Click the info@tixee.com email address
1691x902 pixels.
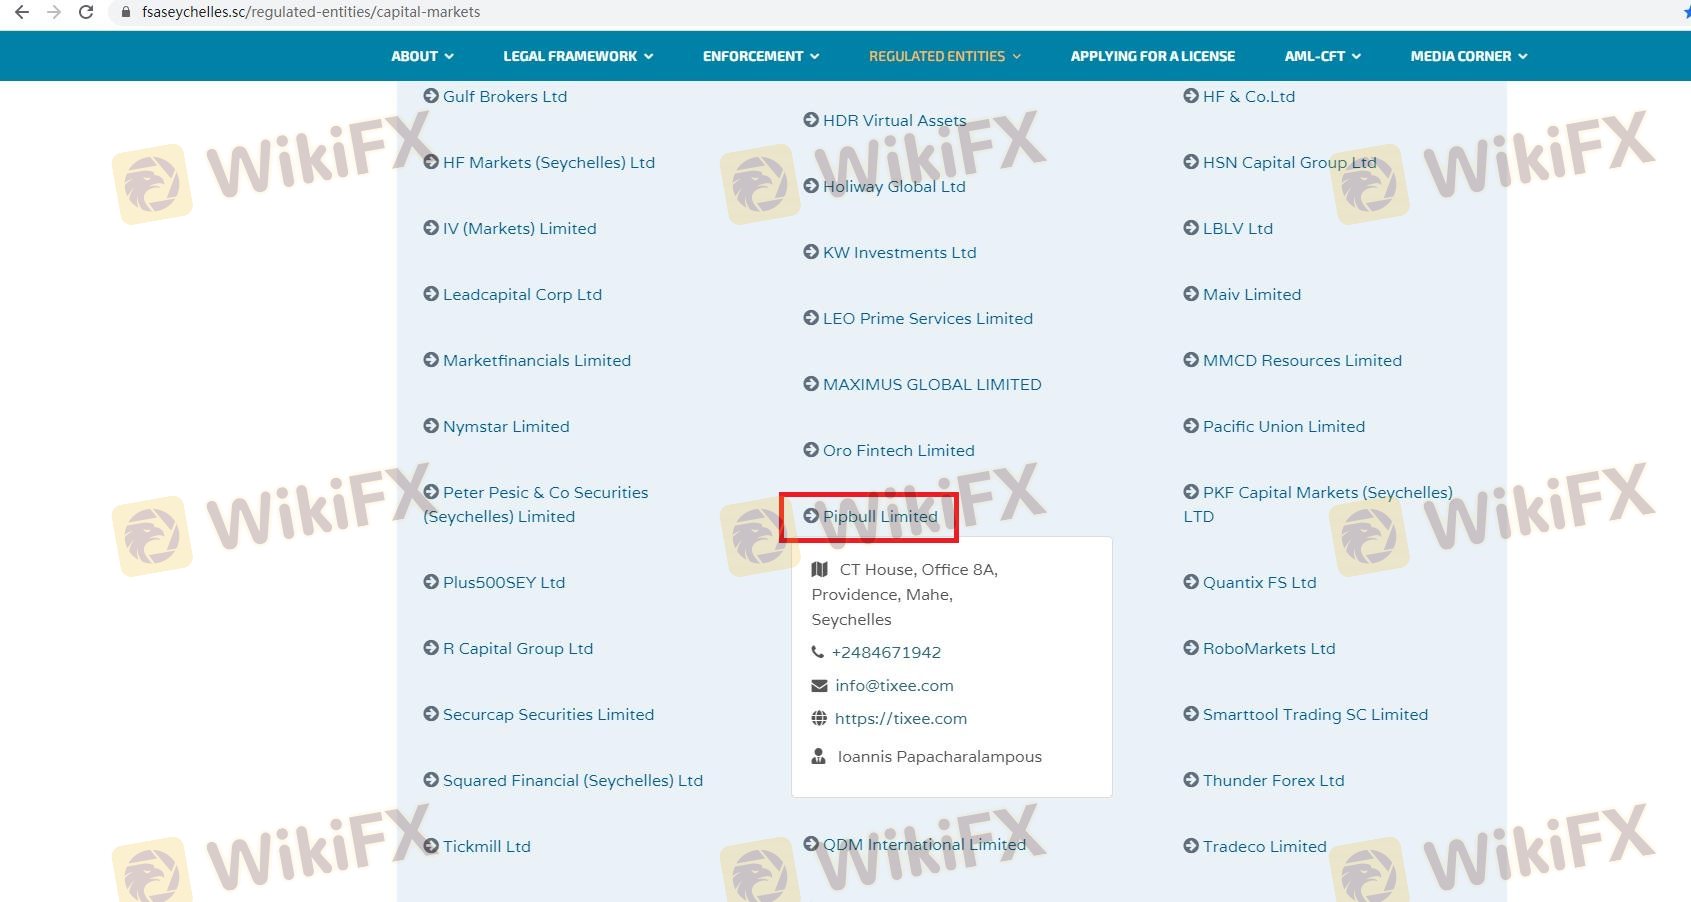(894, 685)
